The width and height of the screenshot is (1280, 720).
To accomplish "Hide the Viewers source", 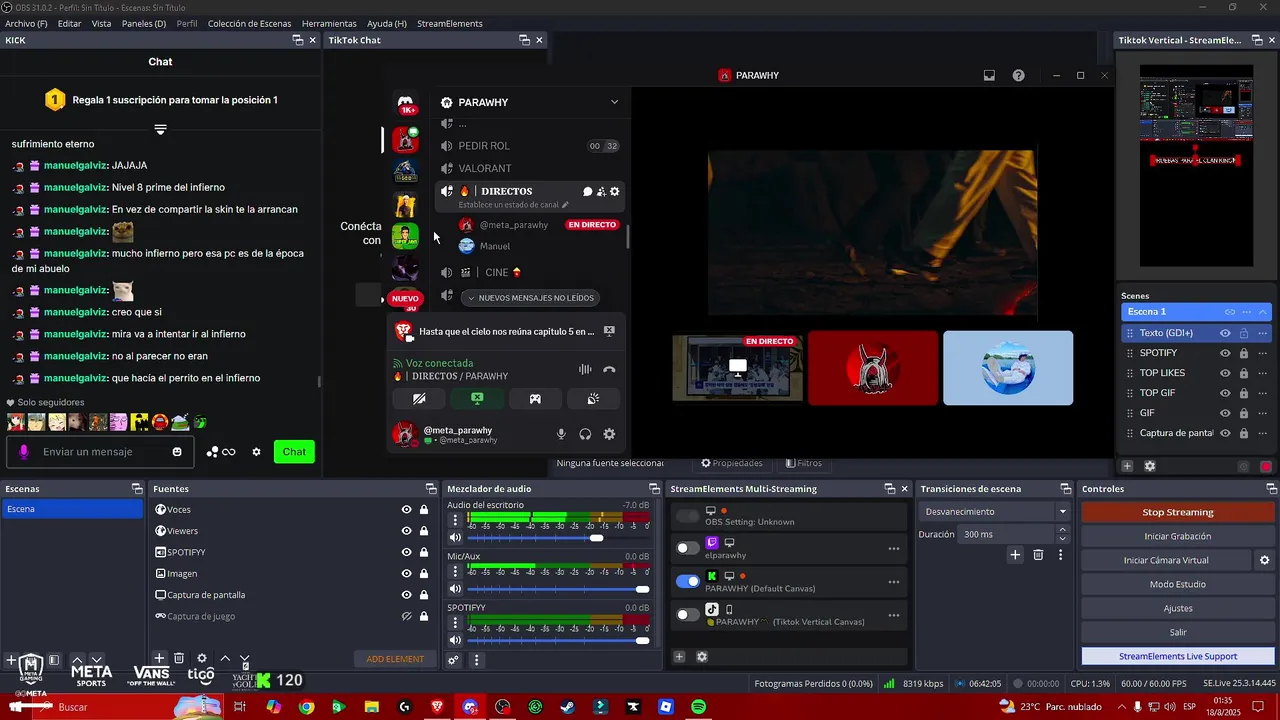I will (406, 531).
